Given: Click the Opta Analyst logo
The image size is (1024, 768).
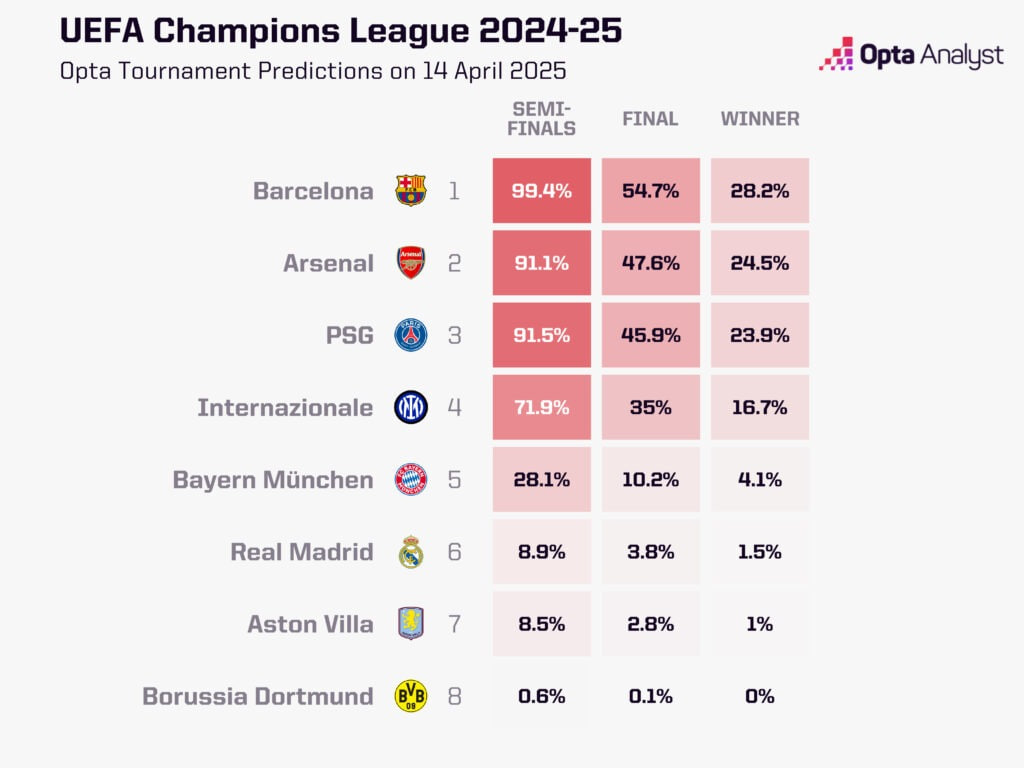Looking at the screenshot, I should point(910,54).
